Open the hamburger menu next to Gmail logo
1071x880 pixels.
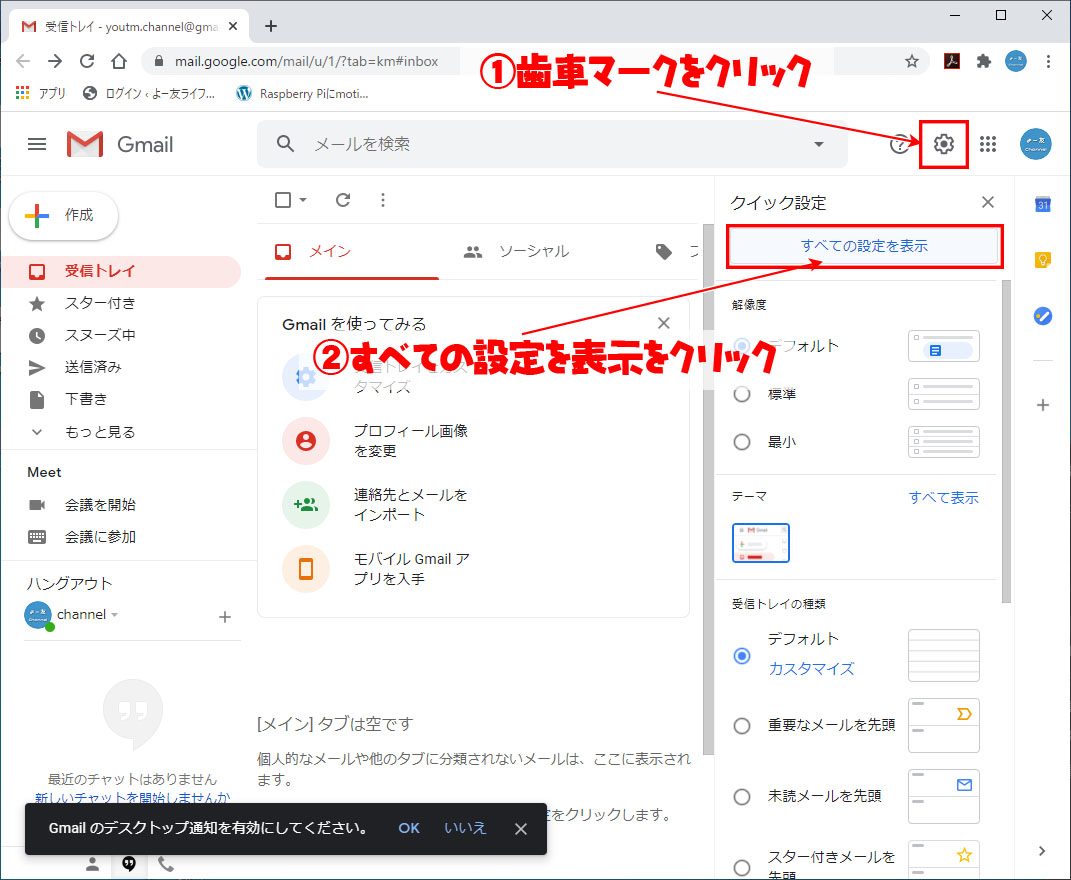[x=36, y=144]
